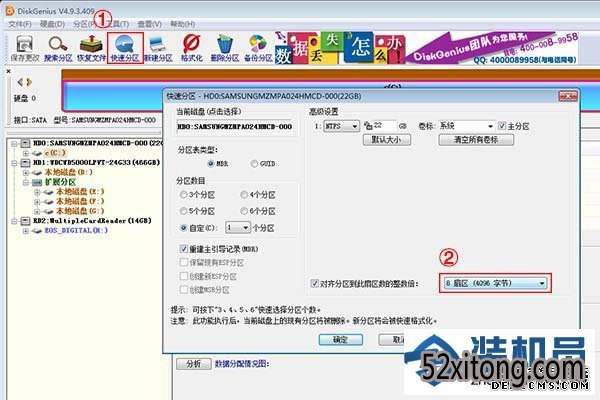Open the 卷标 系统 label dropdown
Viewport: 600px width, 400px height.
[466, 126]
